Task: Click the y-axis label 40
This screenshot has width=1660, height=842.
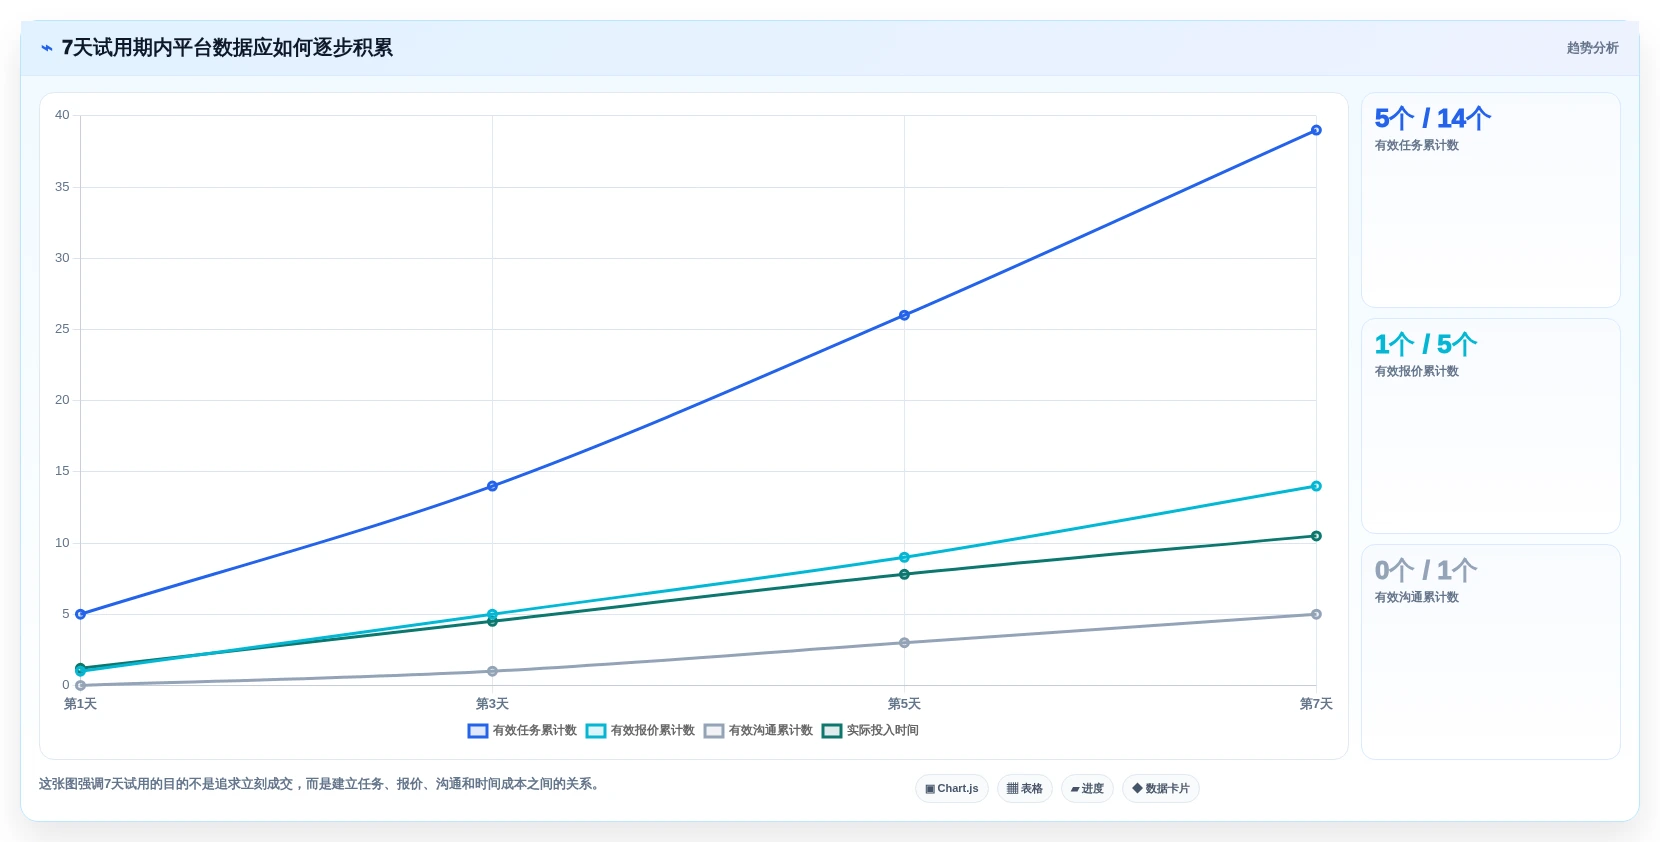Action: click(x=62, y=115)
